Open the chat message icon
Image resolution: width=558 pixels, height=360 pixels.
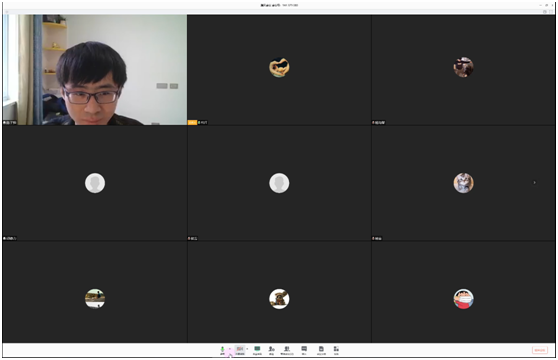pyautogui.click(x=304, y=350)
